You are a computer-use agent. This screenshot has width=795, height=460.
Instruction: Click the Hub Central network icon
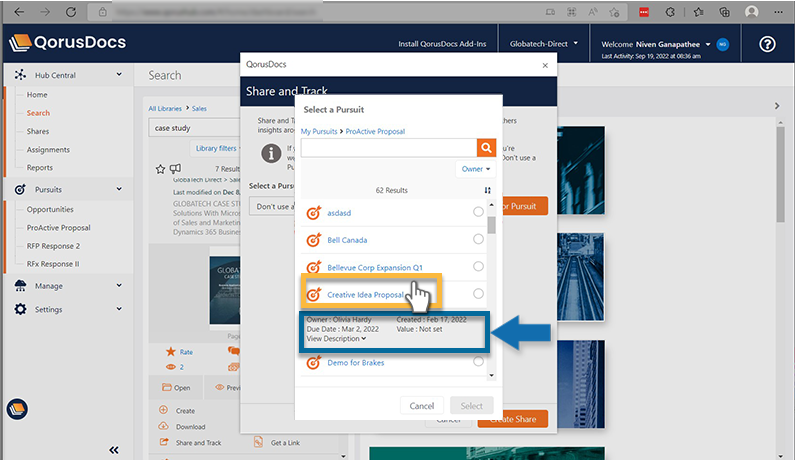(20, 75)
